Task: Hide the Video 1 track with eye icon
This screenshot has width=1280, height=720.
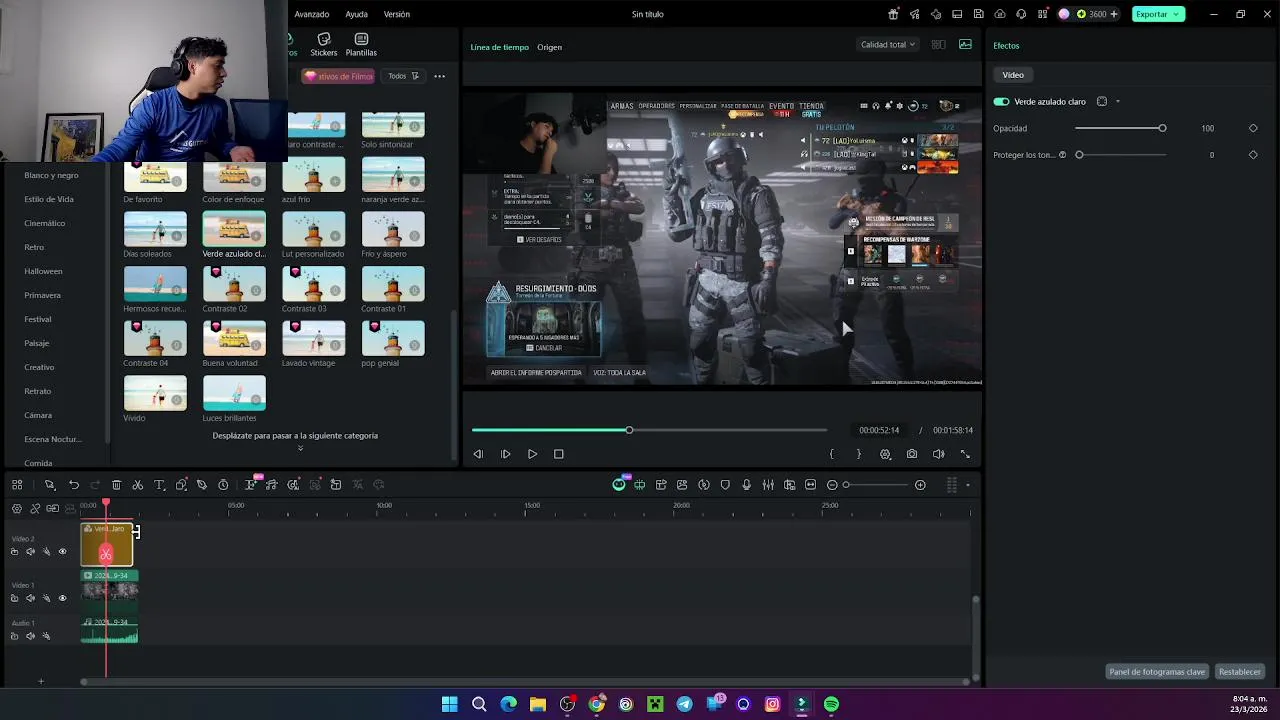Action: [62, 598]
